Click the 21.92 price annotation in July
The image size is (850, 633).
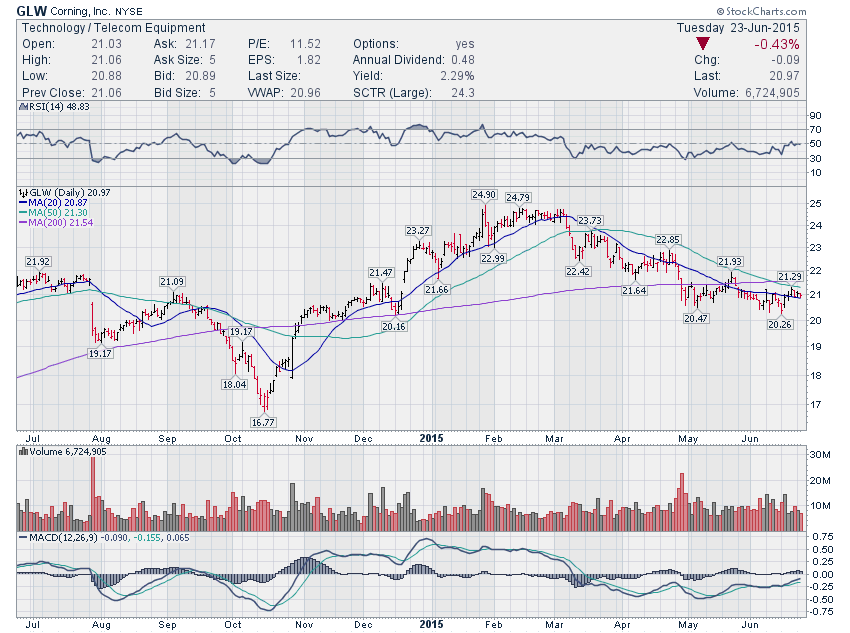(x=38, y=261)
